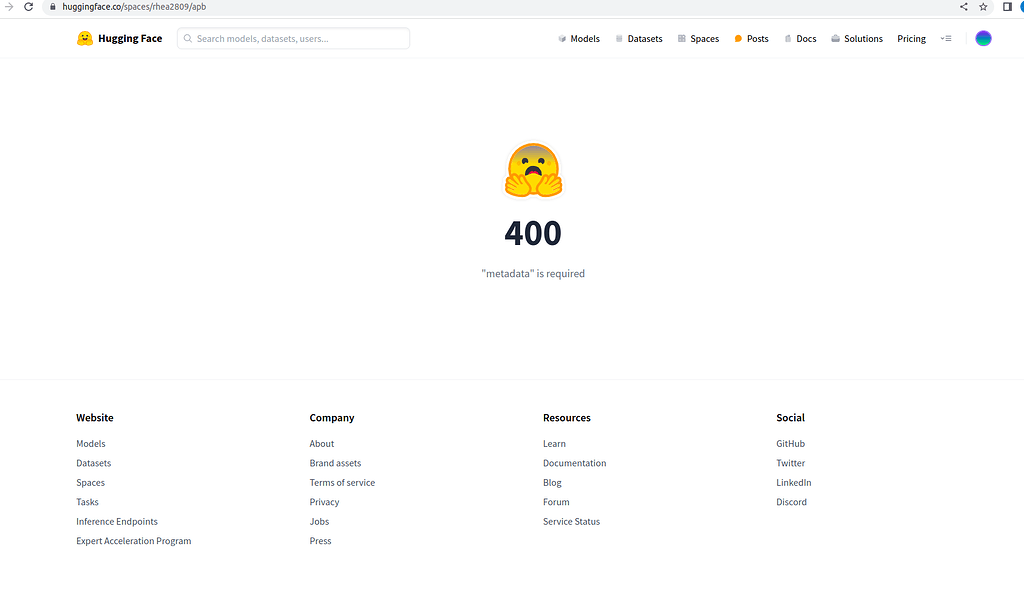Bookmark the page with the star icon
1024x590 pixels.
point(983,7)
